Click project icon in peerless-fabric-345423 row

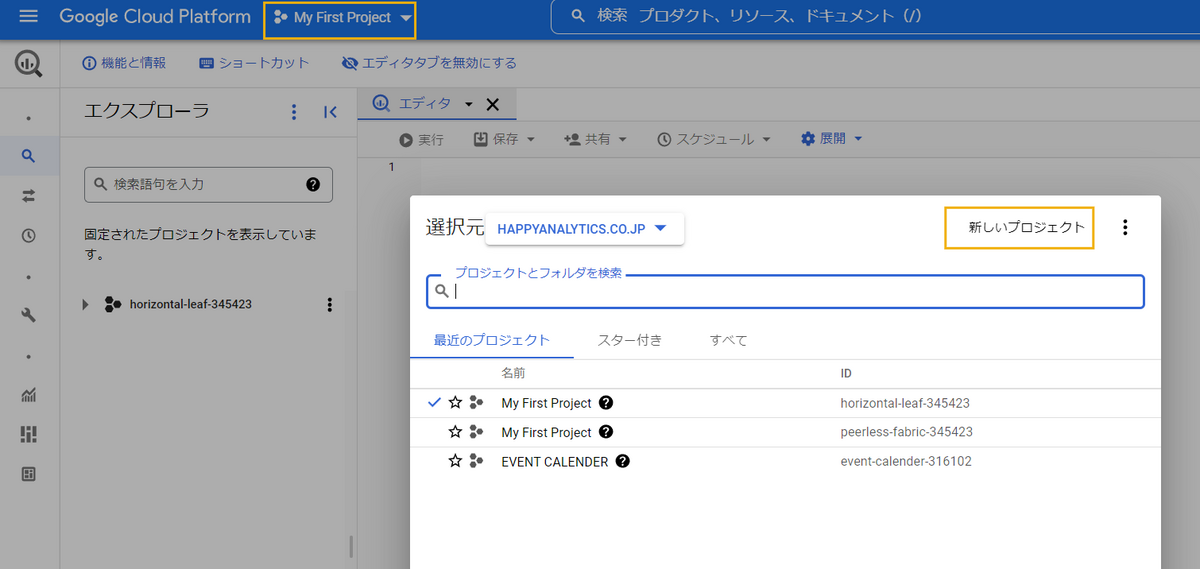pyautogui.click(x=476, y=432)
